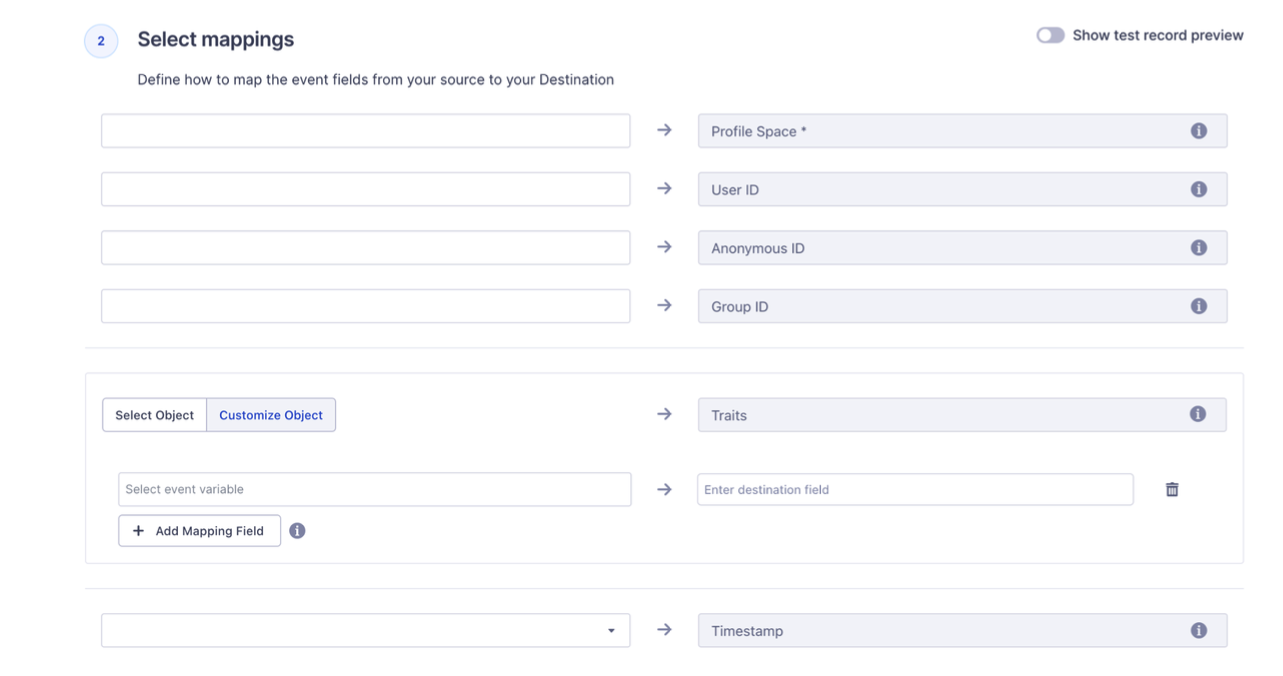
Task: Click the Enter destination field input
Action: [x=915, y=489]
